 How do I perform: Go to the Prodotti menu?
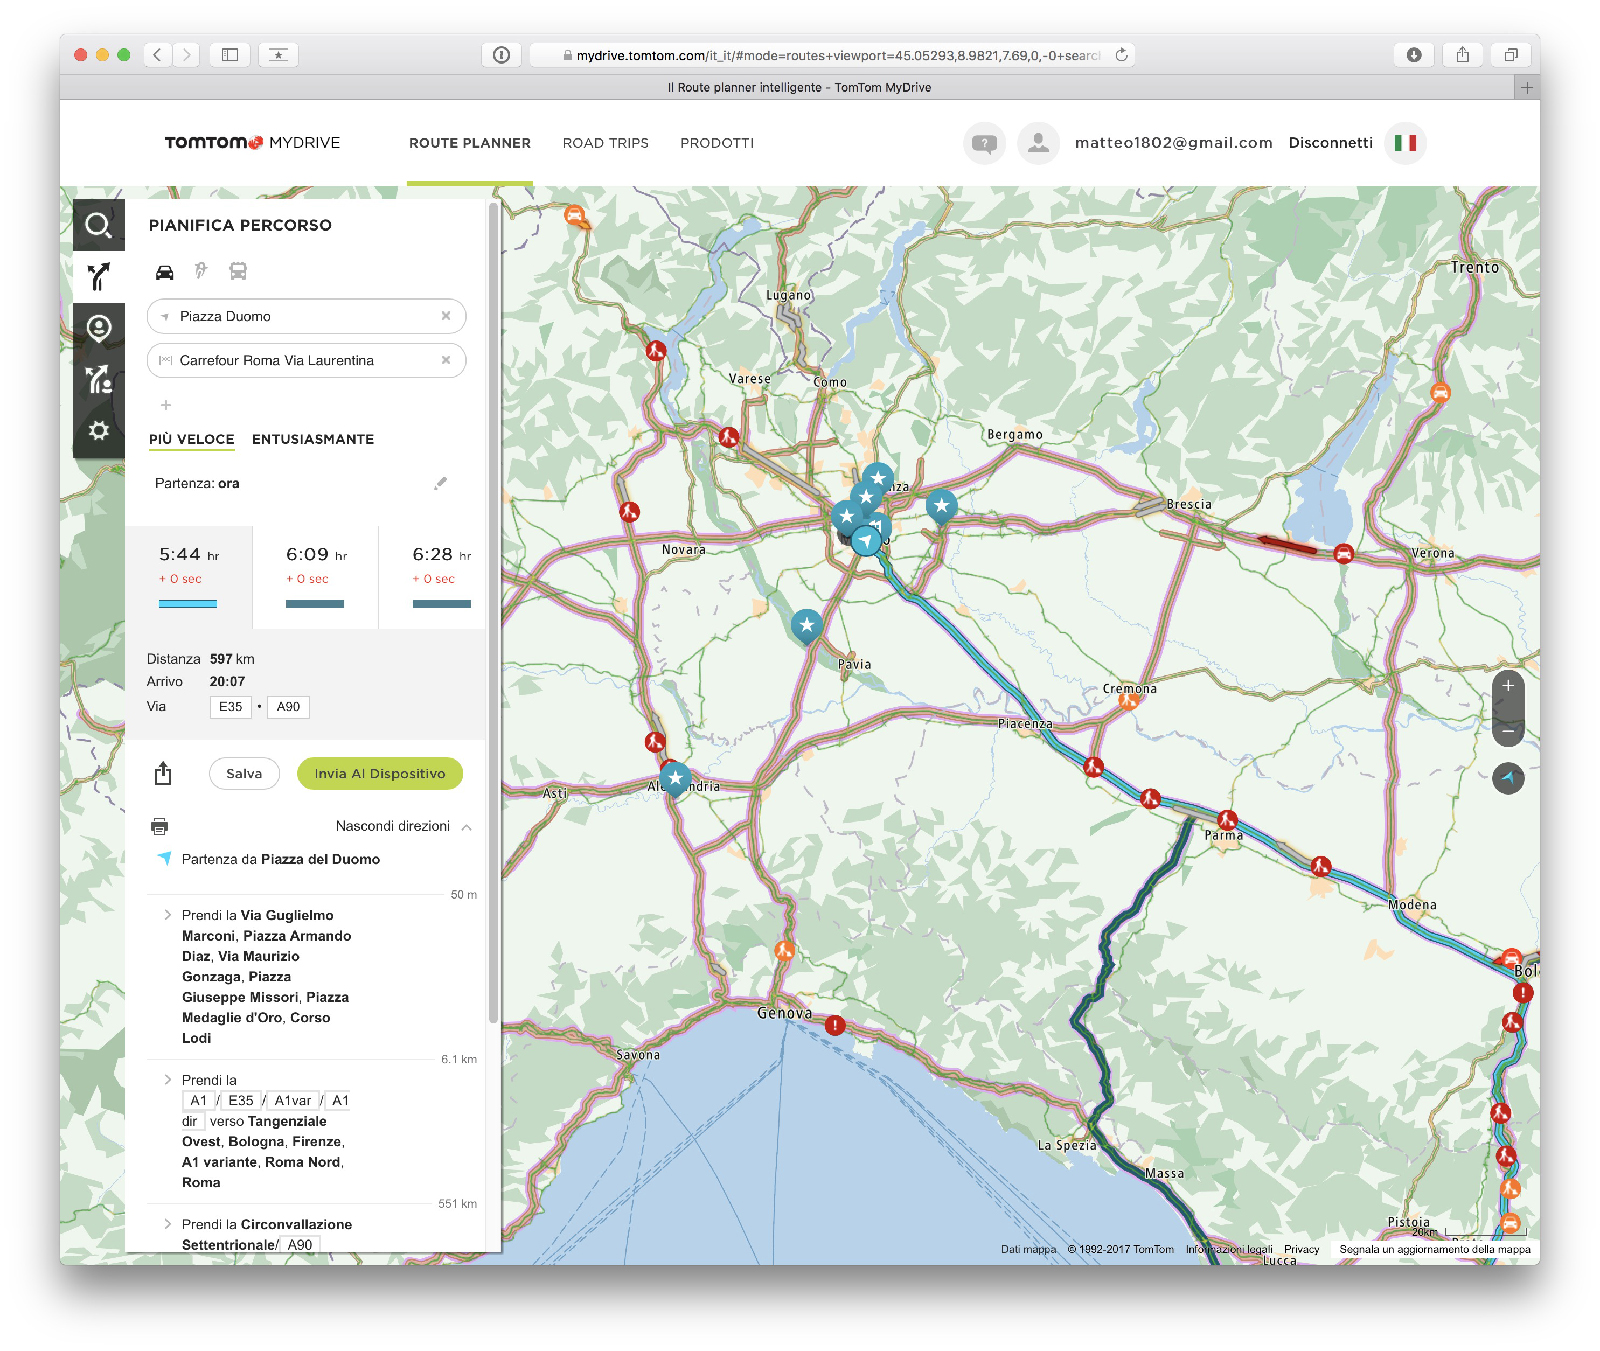pyautogui.click(x=717, y=143)
